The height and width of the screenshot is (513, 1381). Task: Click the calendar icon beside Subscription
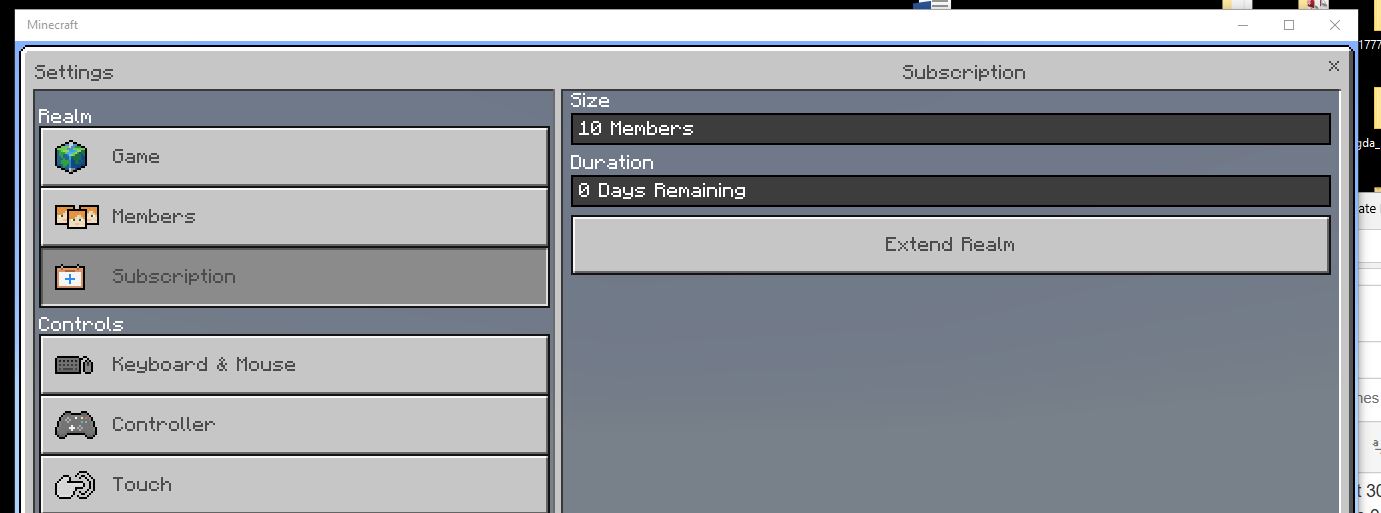click(69, 277)
